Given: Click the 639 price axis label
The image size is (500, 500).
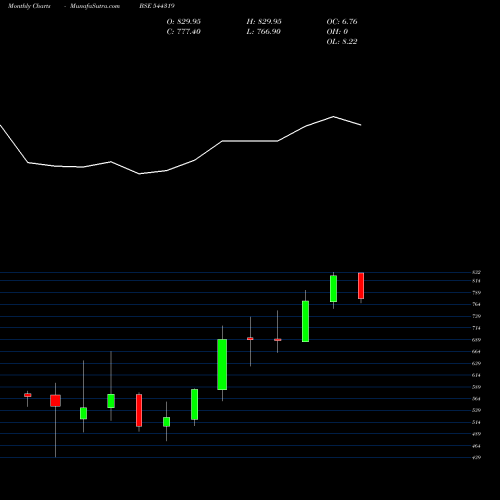Looking at the screenshot, I should pyautogui.click(x=476, y=363).
